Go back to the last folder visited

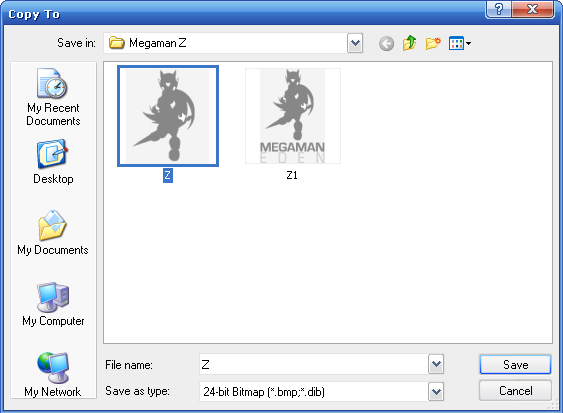point(386,44)
